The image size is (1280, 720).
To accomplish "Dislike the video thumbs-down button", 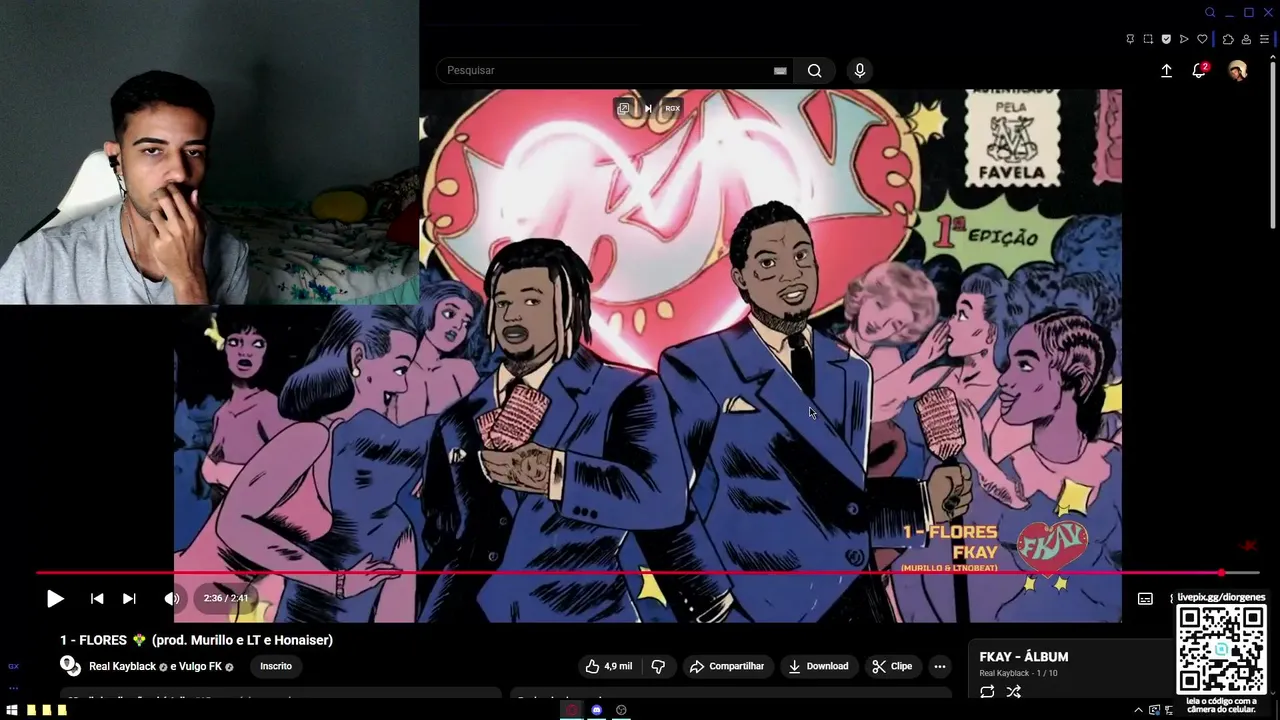I will pyautogui.click(x=658, y=666).
